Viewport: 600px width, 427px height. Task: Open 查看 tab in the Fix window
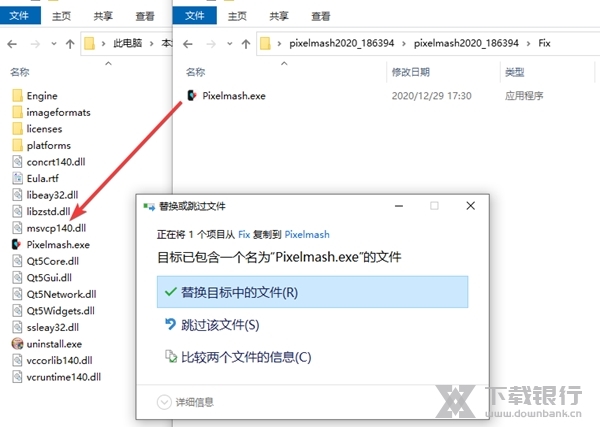321,16
